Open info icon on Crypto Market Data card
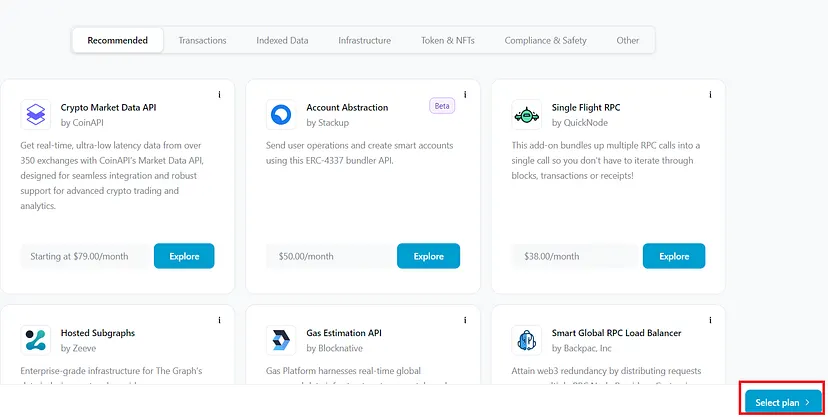The image size is (828, 417). [x=219, y=95]
